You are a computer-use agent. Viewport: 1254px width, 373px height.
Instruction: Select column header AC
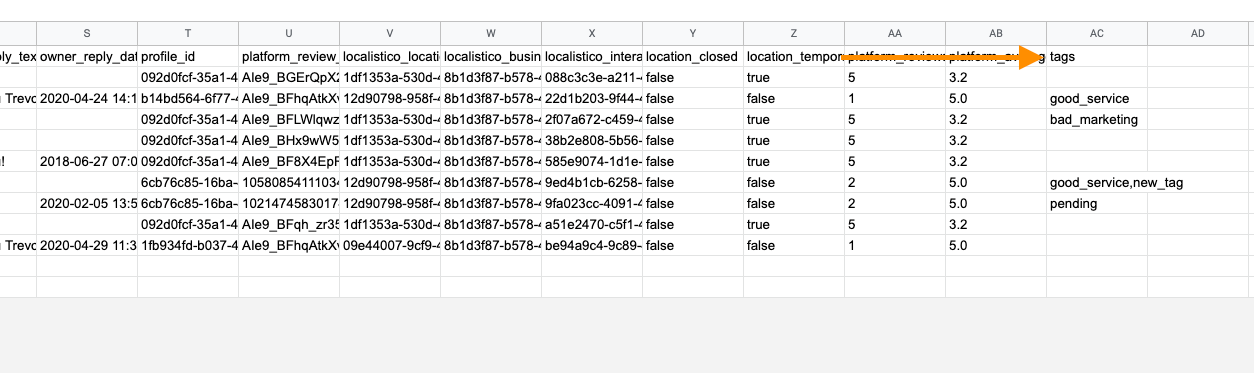pyautogui.click(x=1097, y=34)
